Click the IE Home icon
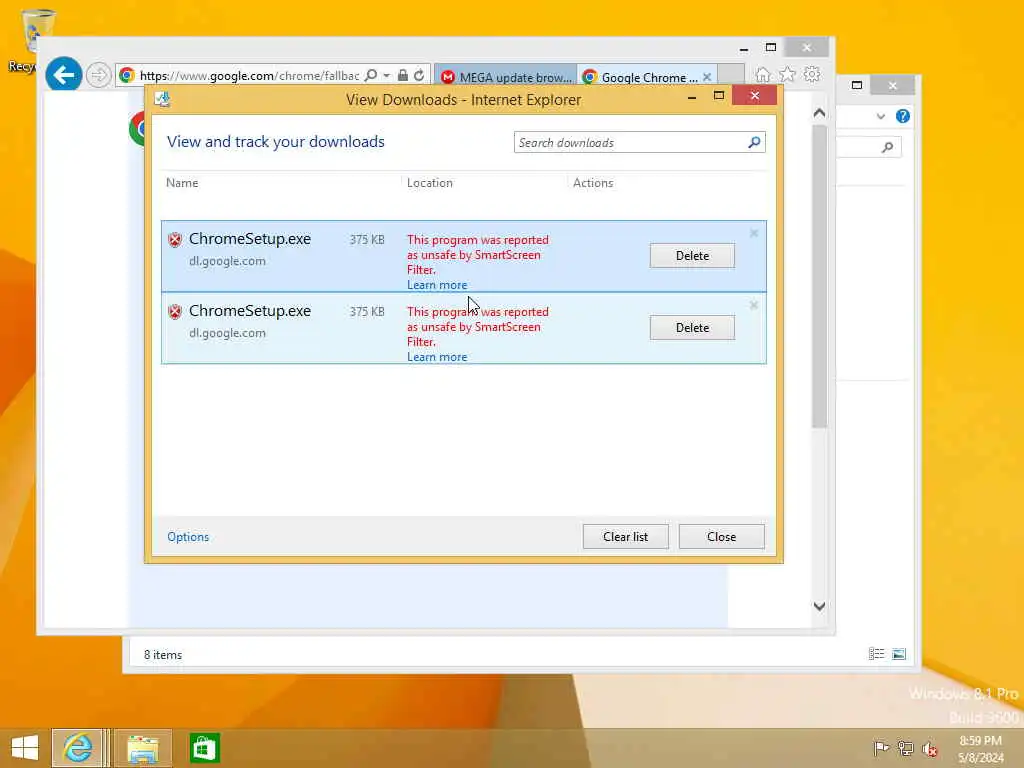Viewport: 1024px width, 768px height. [762, 75]
